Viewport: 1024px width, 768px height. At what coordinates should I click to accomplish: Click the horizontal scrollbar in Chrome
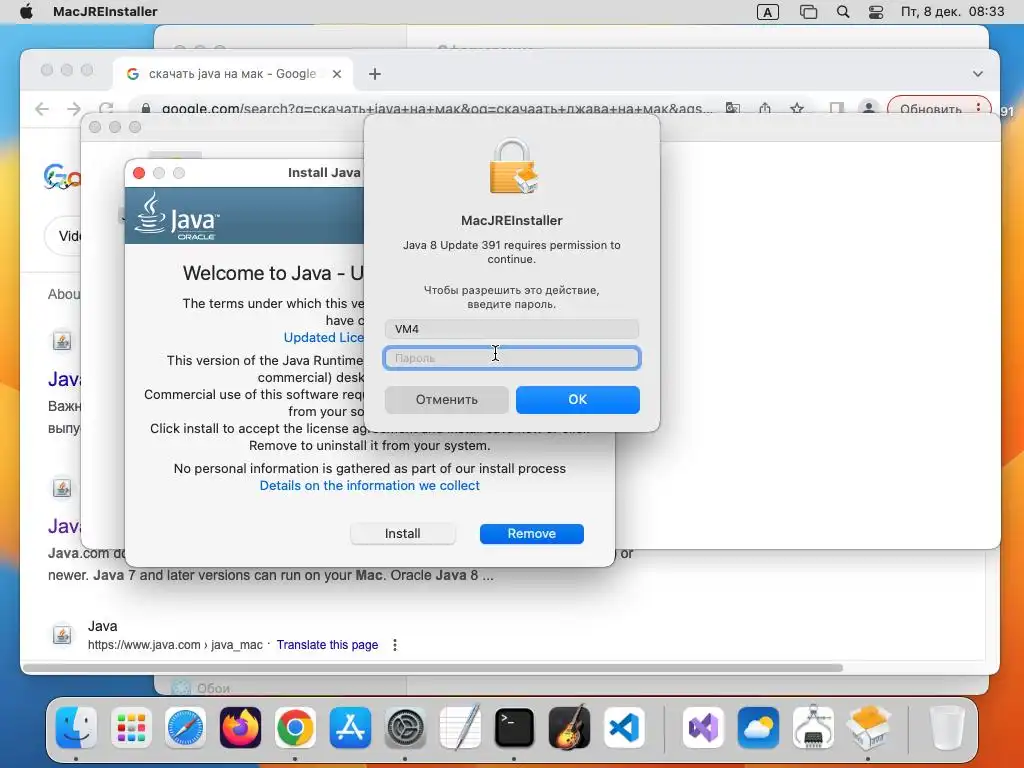pos(432,667)
